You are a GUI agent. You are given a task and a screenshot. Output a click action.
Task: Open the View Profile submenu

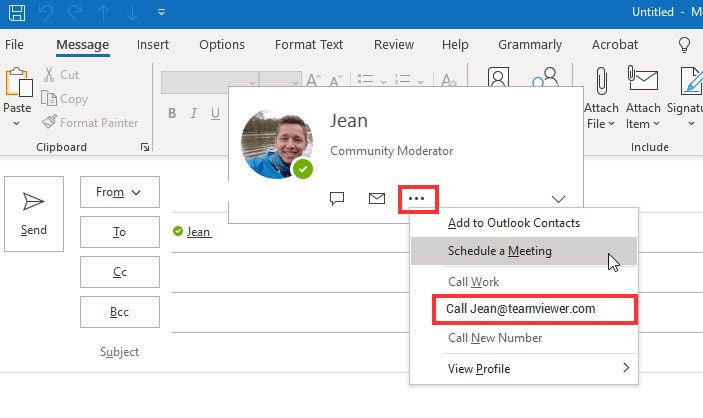click(524, 369)
